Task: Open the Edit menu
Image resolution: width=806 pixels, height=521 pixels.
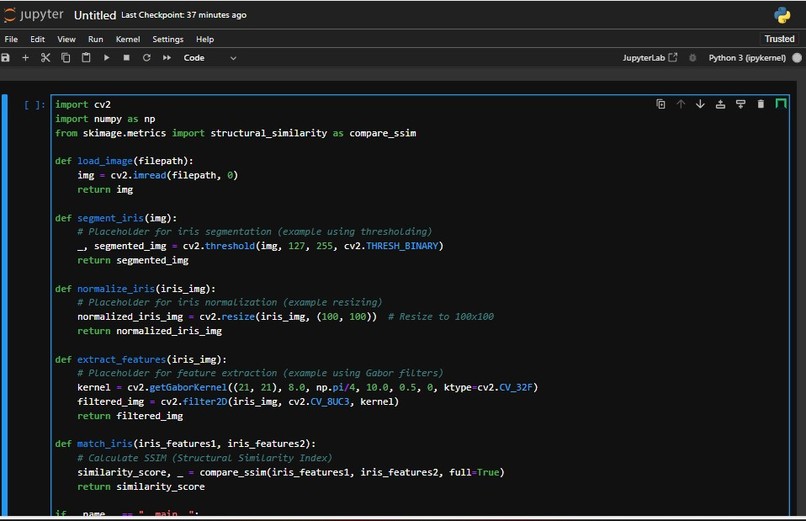Action: pos(37,40)
